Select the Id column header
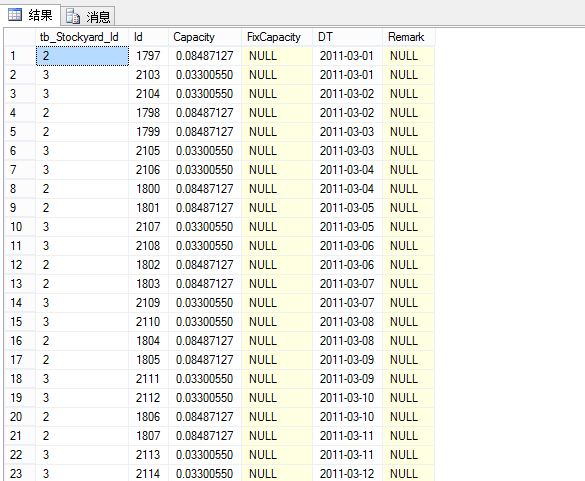The image size is (585, 481). (x=148, y=37)
